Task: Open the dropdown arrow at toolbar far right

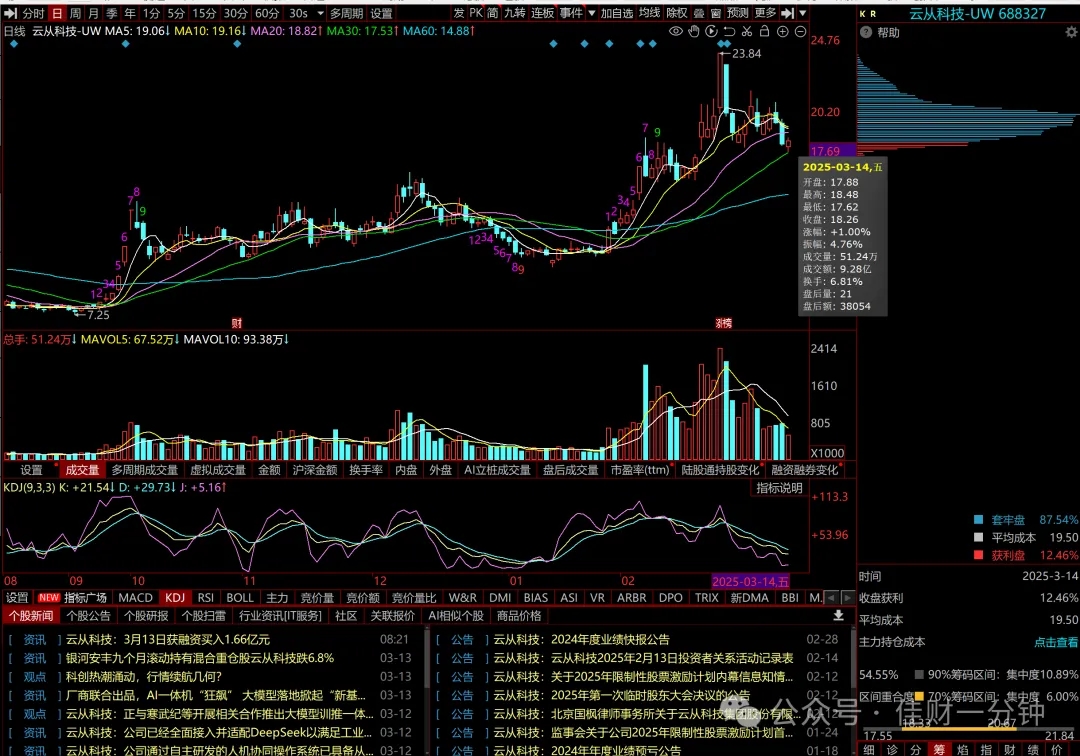Action: tap(803, 13)
